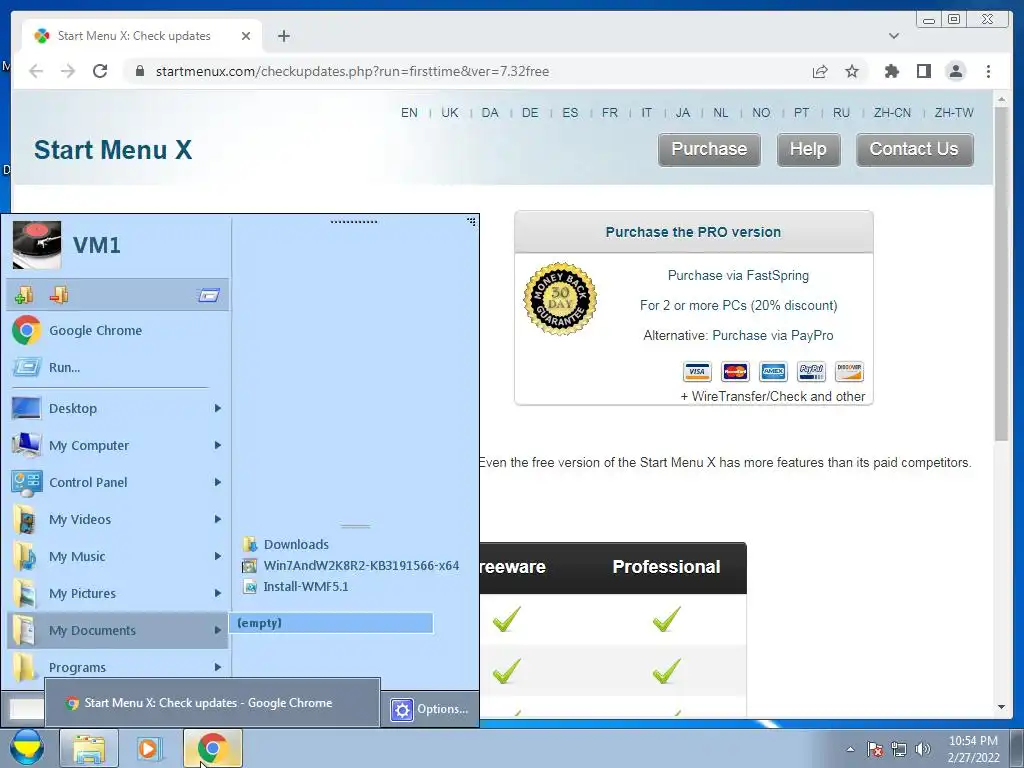This screenshot has height=768, width=1024.
Task: Select Start Menu X: Check updates tab
Action: (134, 36)
